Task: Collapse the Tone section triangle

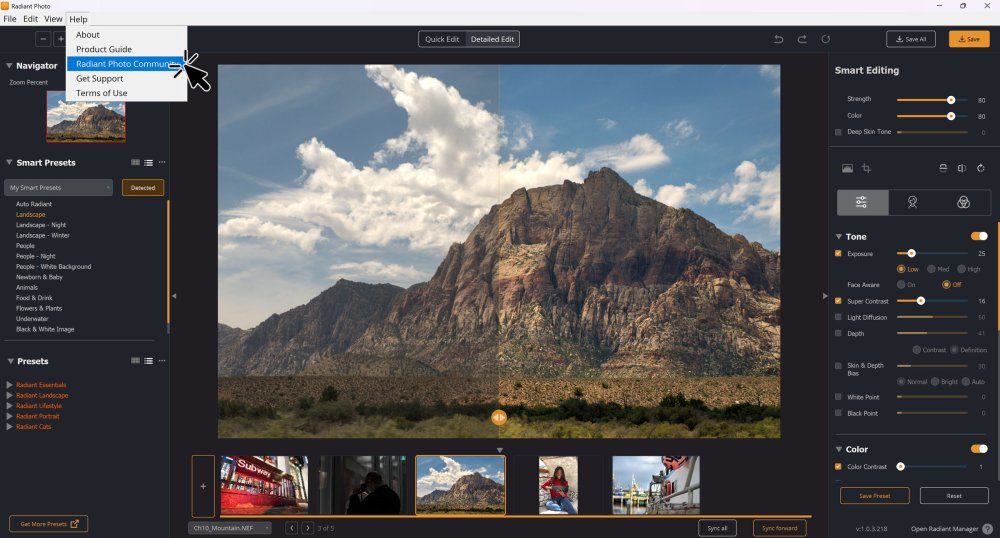Action: [x=839, y=236]
